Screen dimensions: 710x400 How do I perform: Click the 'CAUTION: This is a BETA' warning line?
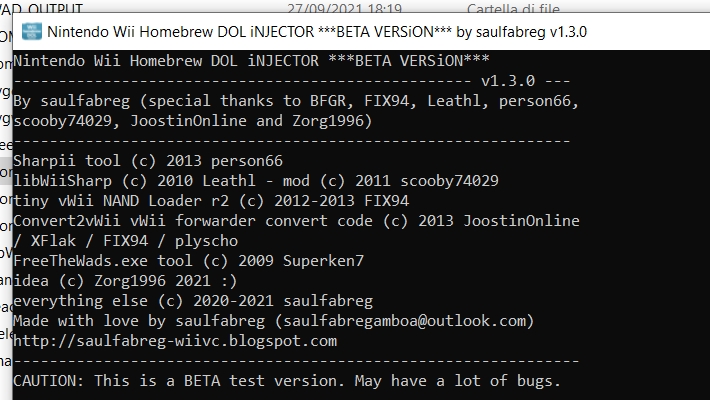coord(287,381)
